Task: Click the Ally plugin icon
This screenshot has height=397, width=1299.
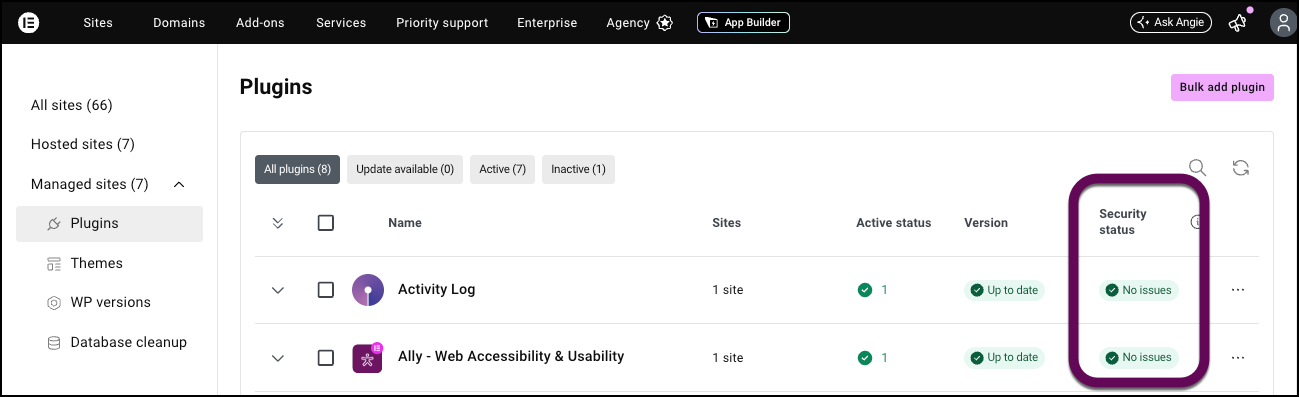Action: (x=368, y=357)
